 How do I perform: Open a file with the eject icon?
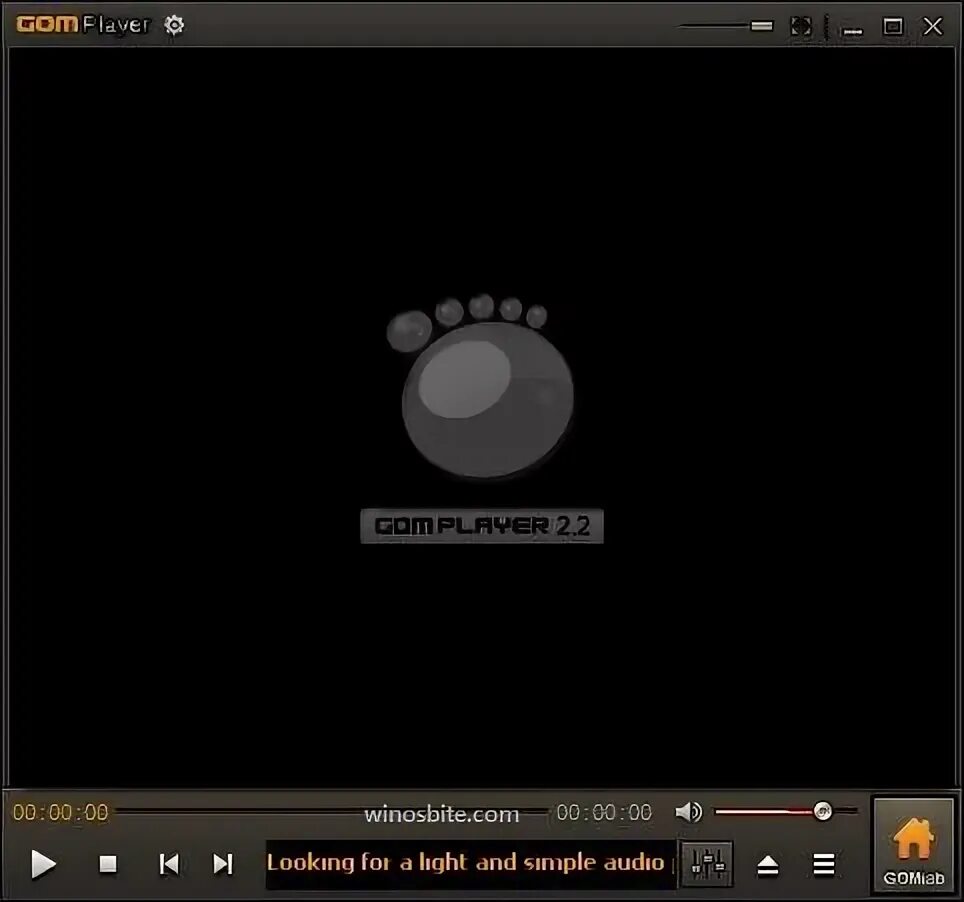pos(768,866)
